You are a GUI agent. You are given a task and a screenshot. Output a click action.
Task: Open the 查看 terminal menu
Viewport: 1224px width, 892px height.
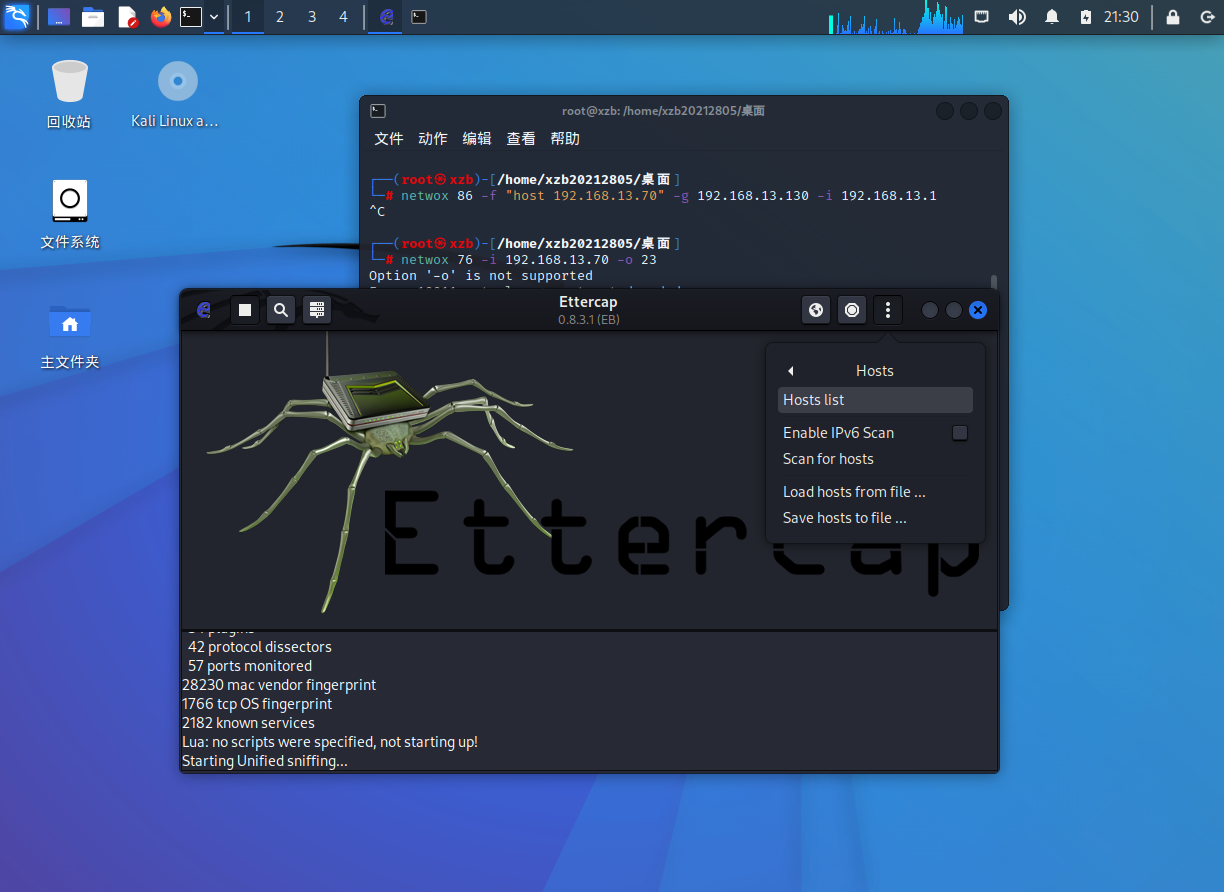pos(521,139)
